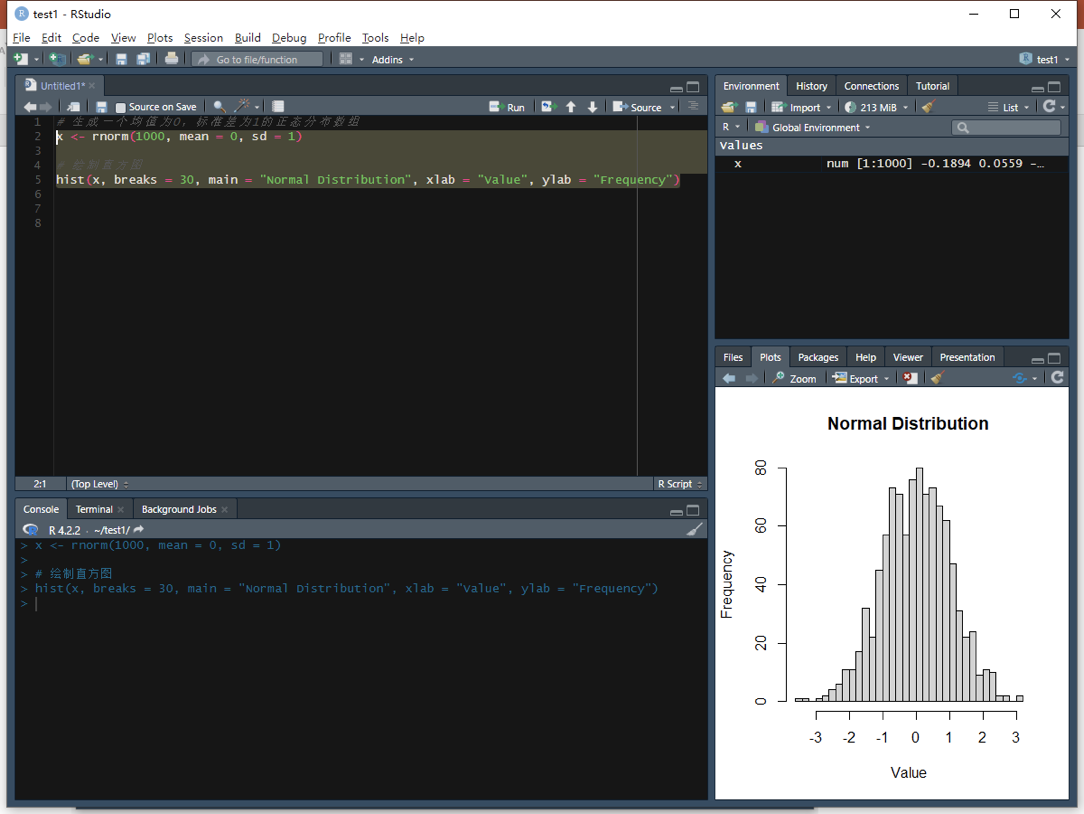Clear environment objects with broom icon

928,107
